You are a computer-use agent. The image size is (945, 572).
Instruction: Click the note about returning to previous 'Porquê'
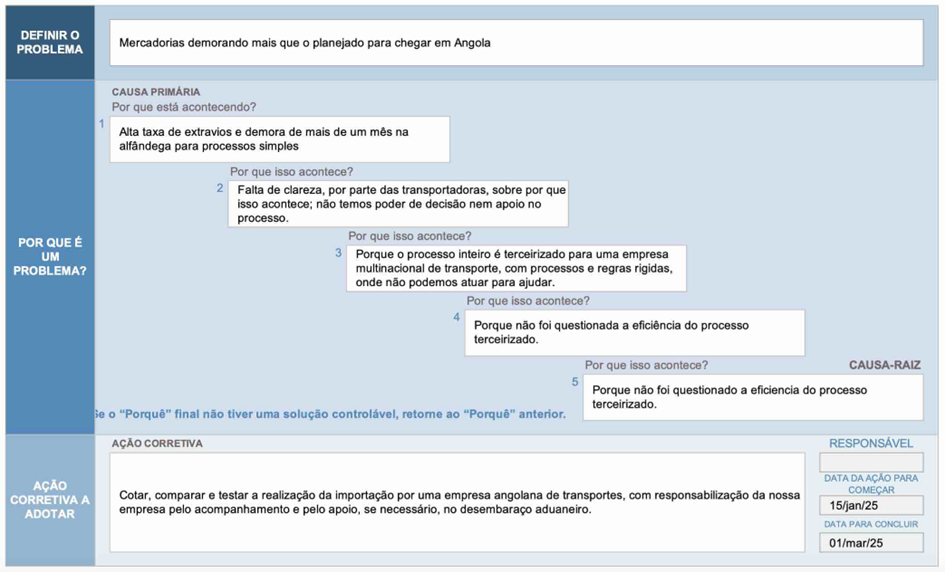pyautogui.click(x=330, y=414)
